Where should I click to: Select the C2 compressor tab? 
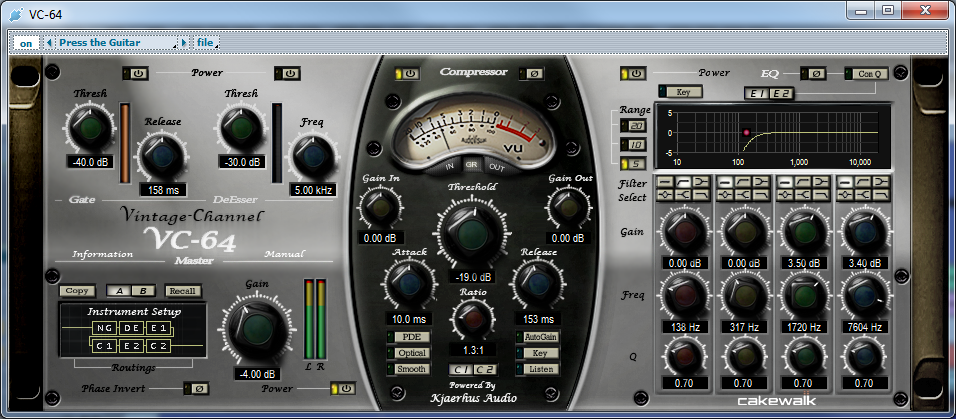(x=485, y=369)
